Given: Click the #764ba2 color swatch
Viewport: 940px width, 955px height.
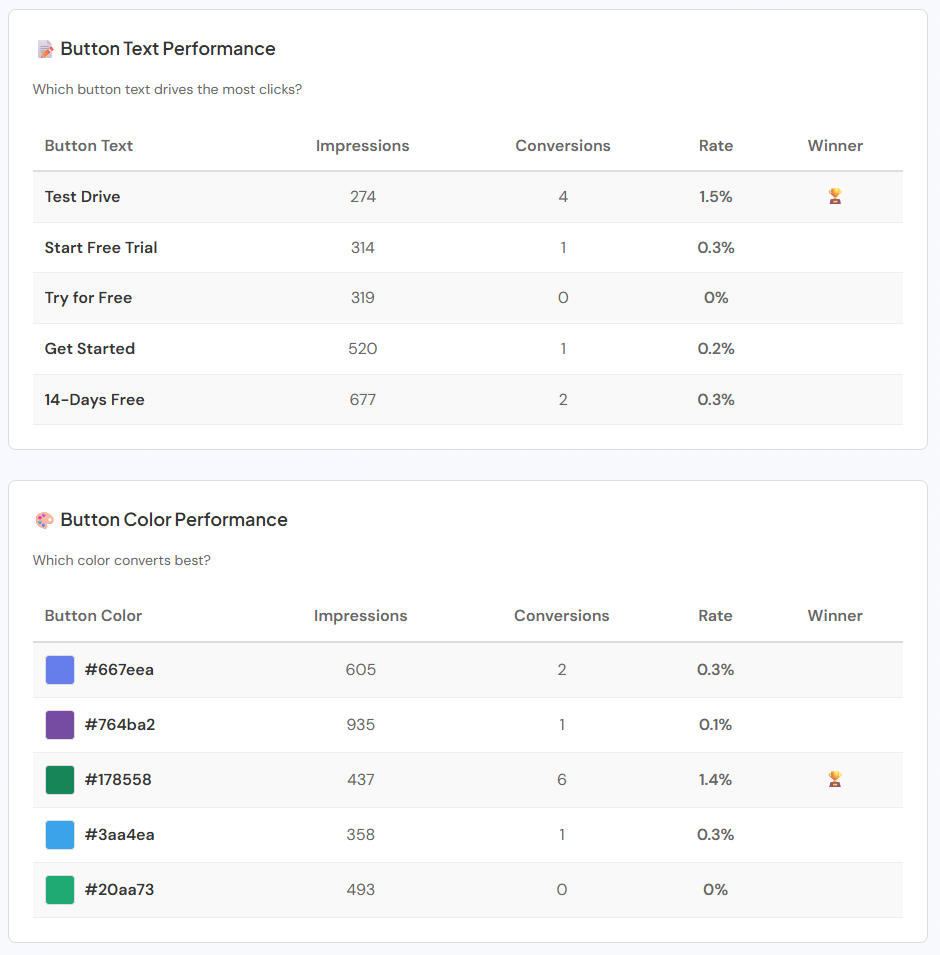Looking at the screenshot, I should coord(58,724).
